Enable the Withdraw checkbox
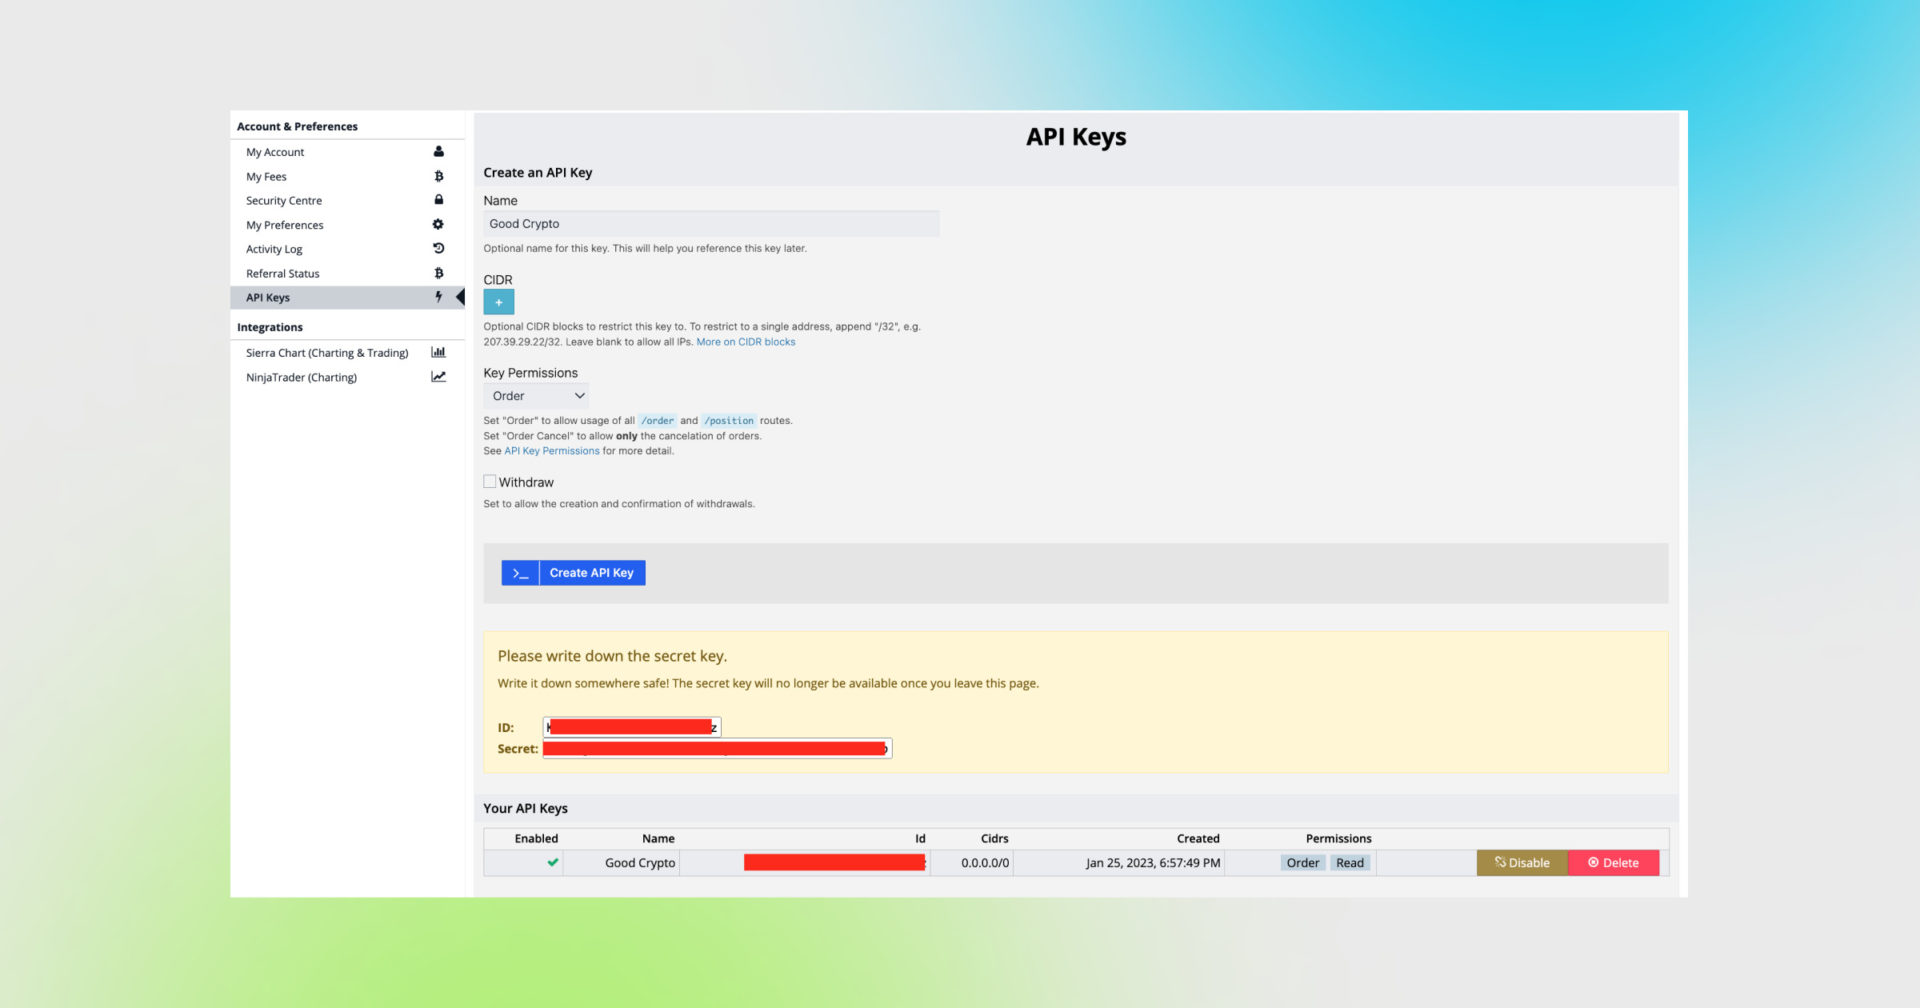Screen dimensions: 1920x1008 pos(489,481)
